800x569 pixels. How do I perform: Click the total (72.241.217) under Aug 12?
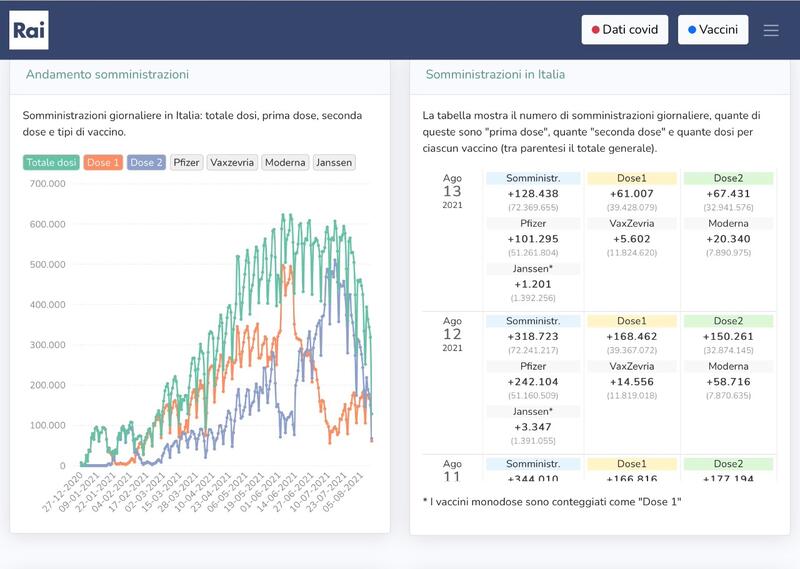click(x=533, y=351)
